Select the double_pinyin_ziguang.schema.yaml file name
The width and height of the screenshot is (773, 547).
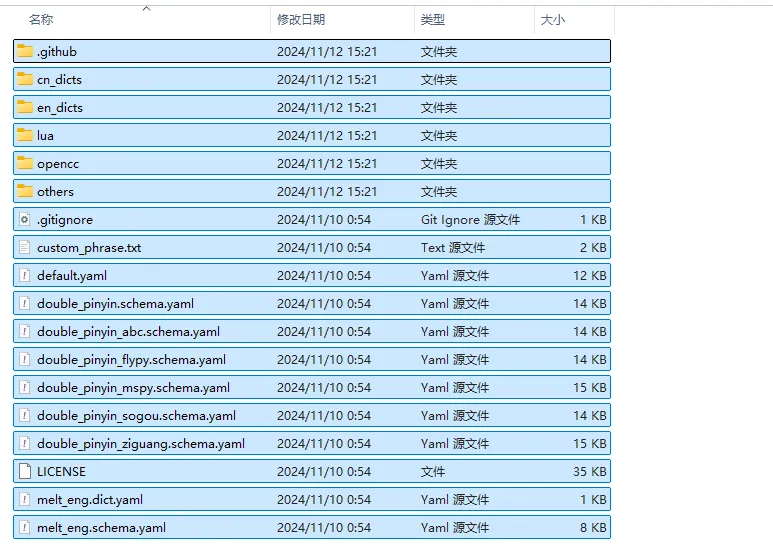[x=141, y=444]
